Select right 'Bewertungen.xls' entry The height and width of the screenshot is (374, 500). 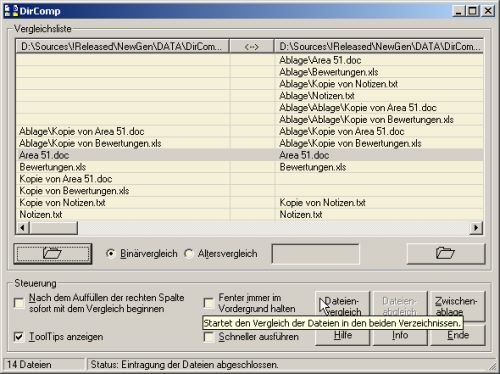coord(313,167)
